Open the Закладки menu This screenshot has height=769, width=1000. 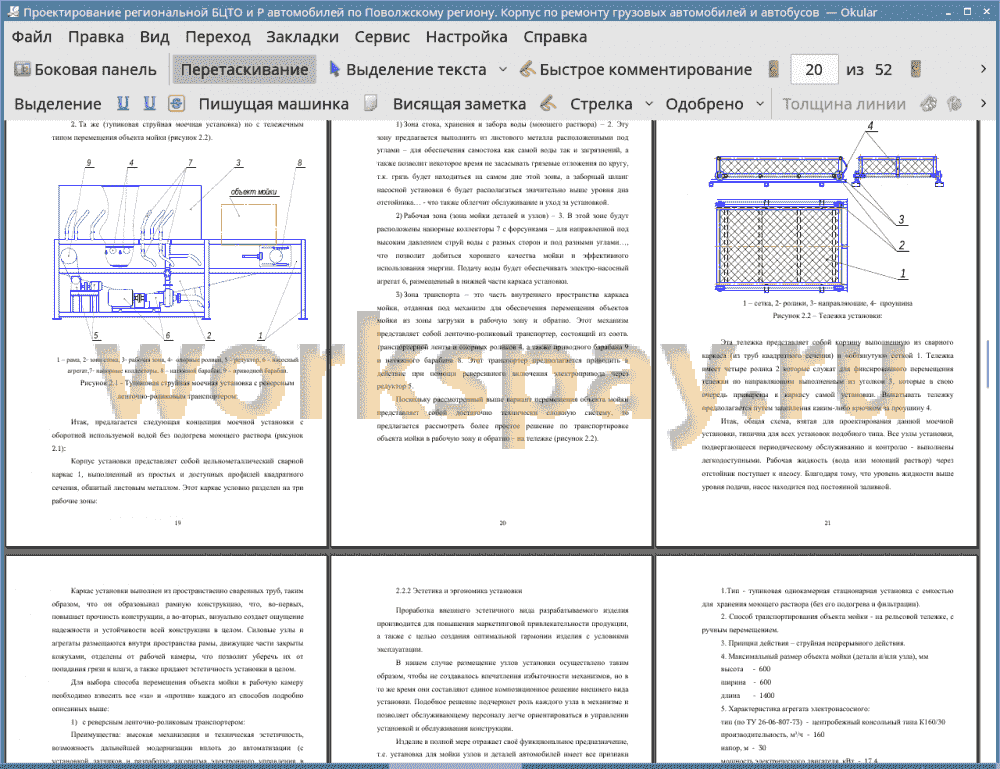tap(302, 37)
